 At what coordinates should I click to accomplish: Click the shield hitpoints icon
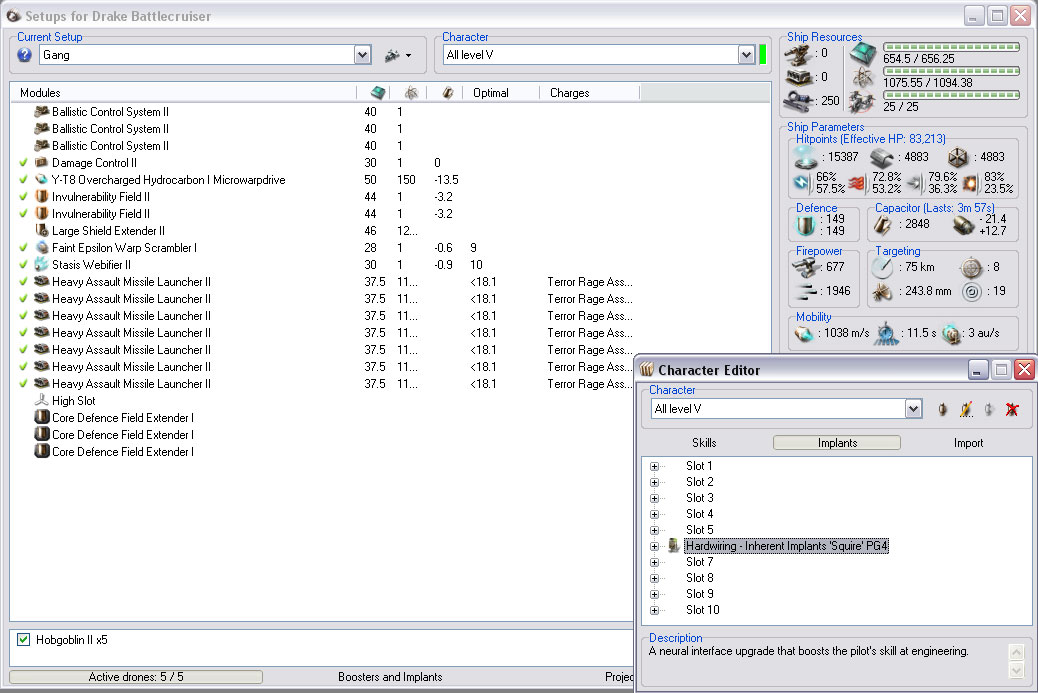[x=806, y=157]
